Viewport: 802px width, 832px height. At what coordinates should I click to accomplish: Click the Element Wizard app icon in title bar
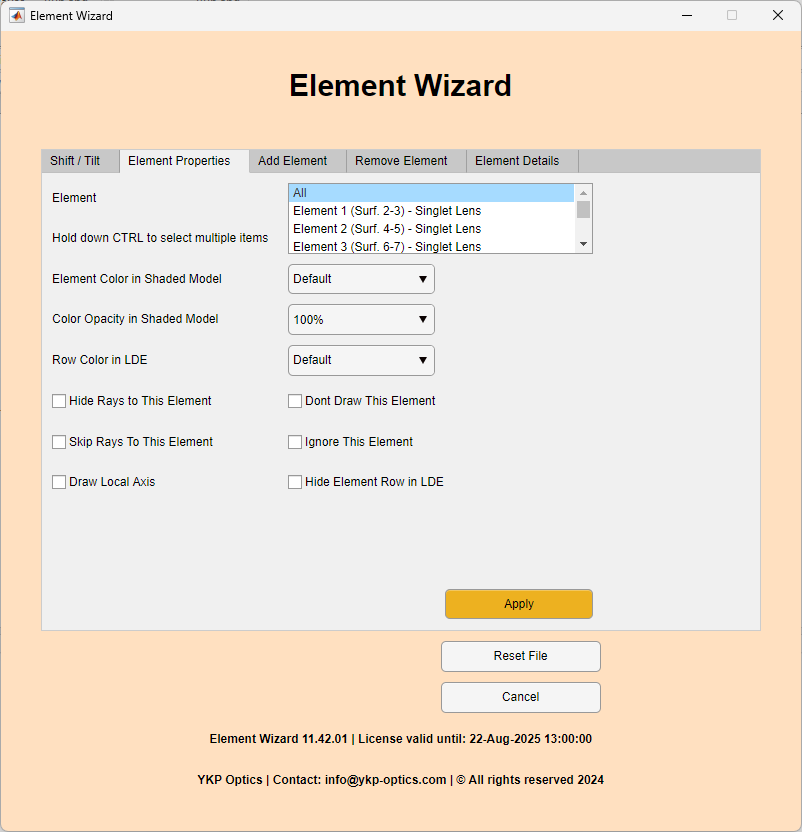pyautogui.click(x=16, y=15)
